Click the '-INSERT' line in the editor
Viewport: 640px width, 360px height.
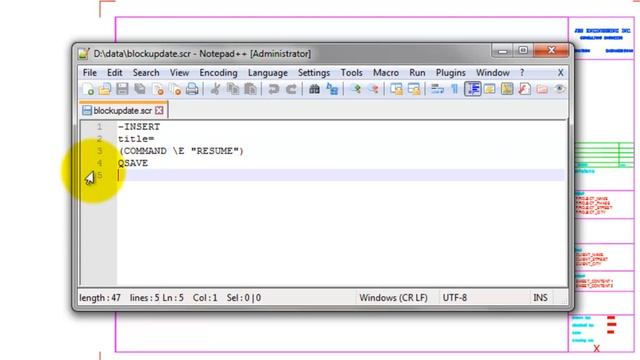[x=139, y=127]
